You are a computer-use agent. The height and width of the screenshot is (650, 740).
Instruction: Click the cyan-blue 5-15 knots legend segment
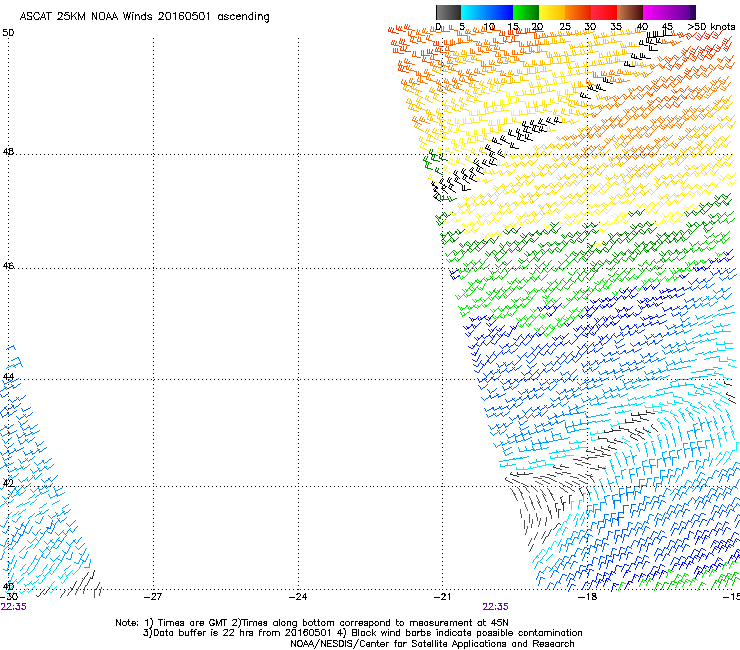coord(487,12)
